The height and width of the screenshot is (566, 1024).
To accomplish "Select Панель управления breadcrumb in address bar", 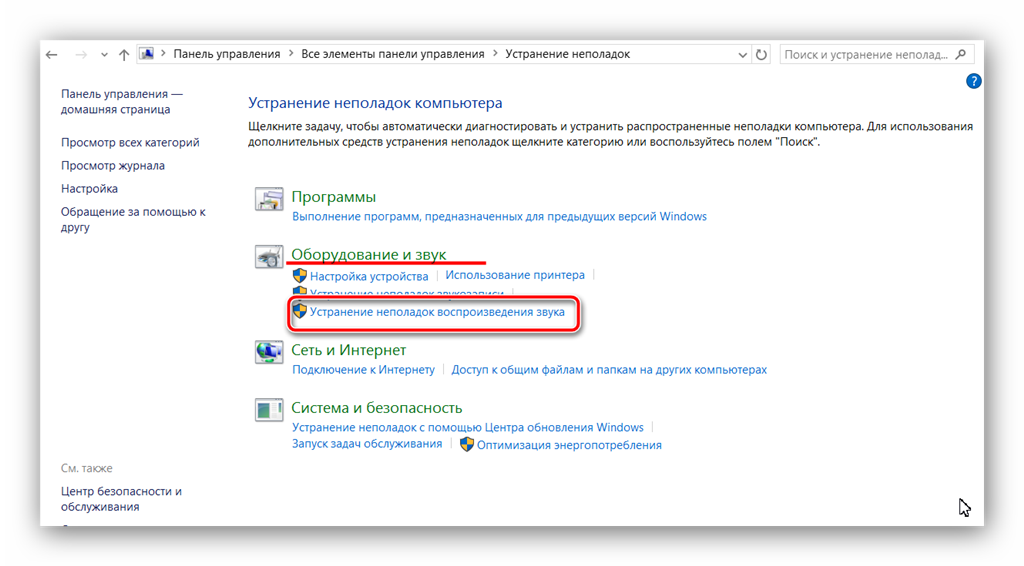I will (x=227, y=54).
